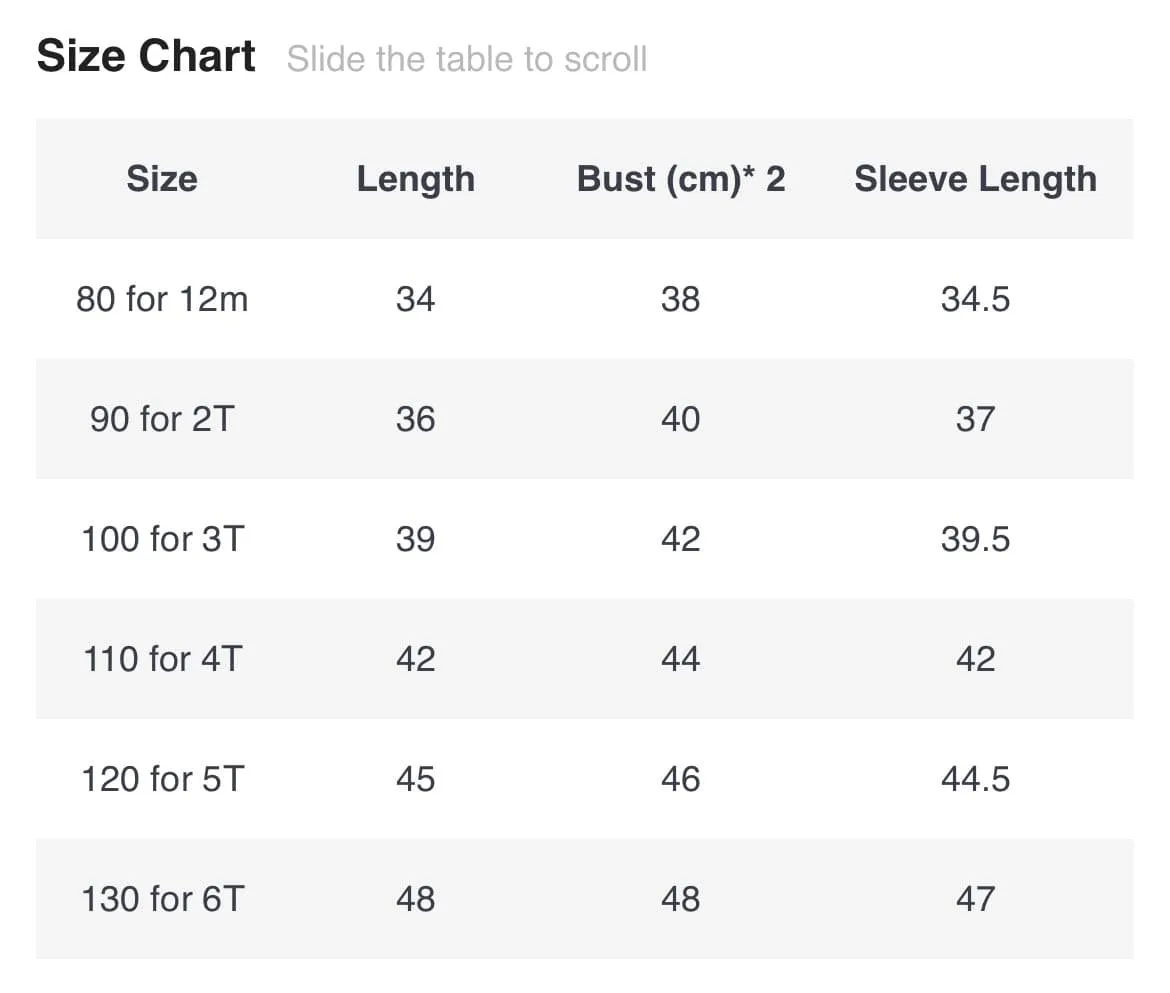1170x993 pixels.
Task: Click sleeve length value 39.5
Action: [975, 539]
